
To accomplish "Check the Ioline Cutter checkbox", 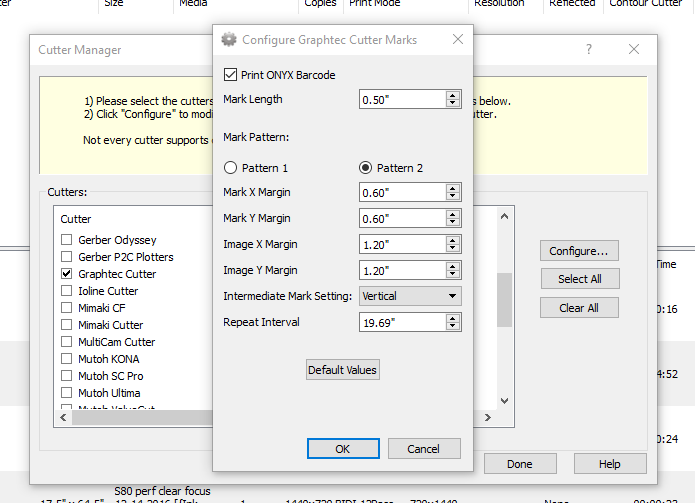I will 66,291.
